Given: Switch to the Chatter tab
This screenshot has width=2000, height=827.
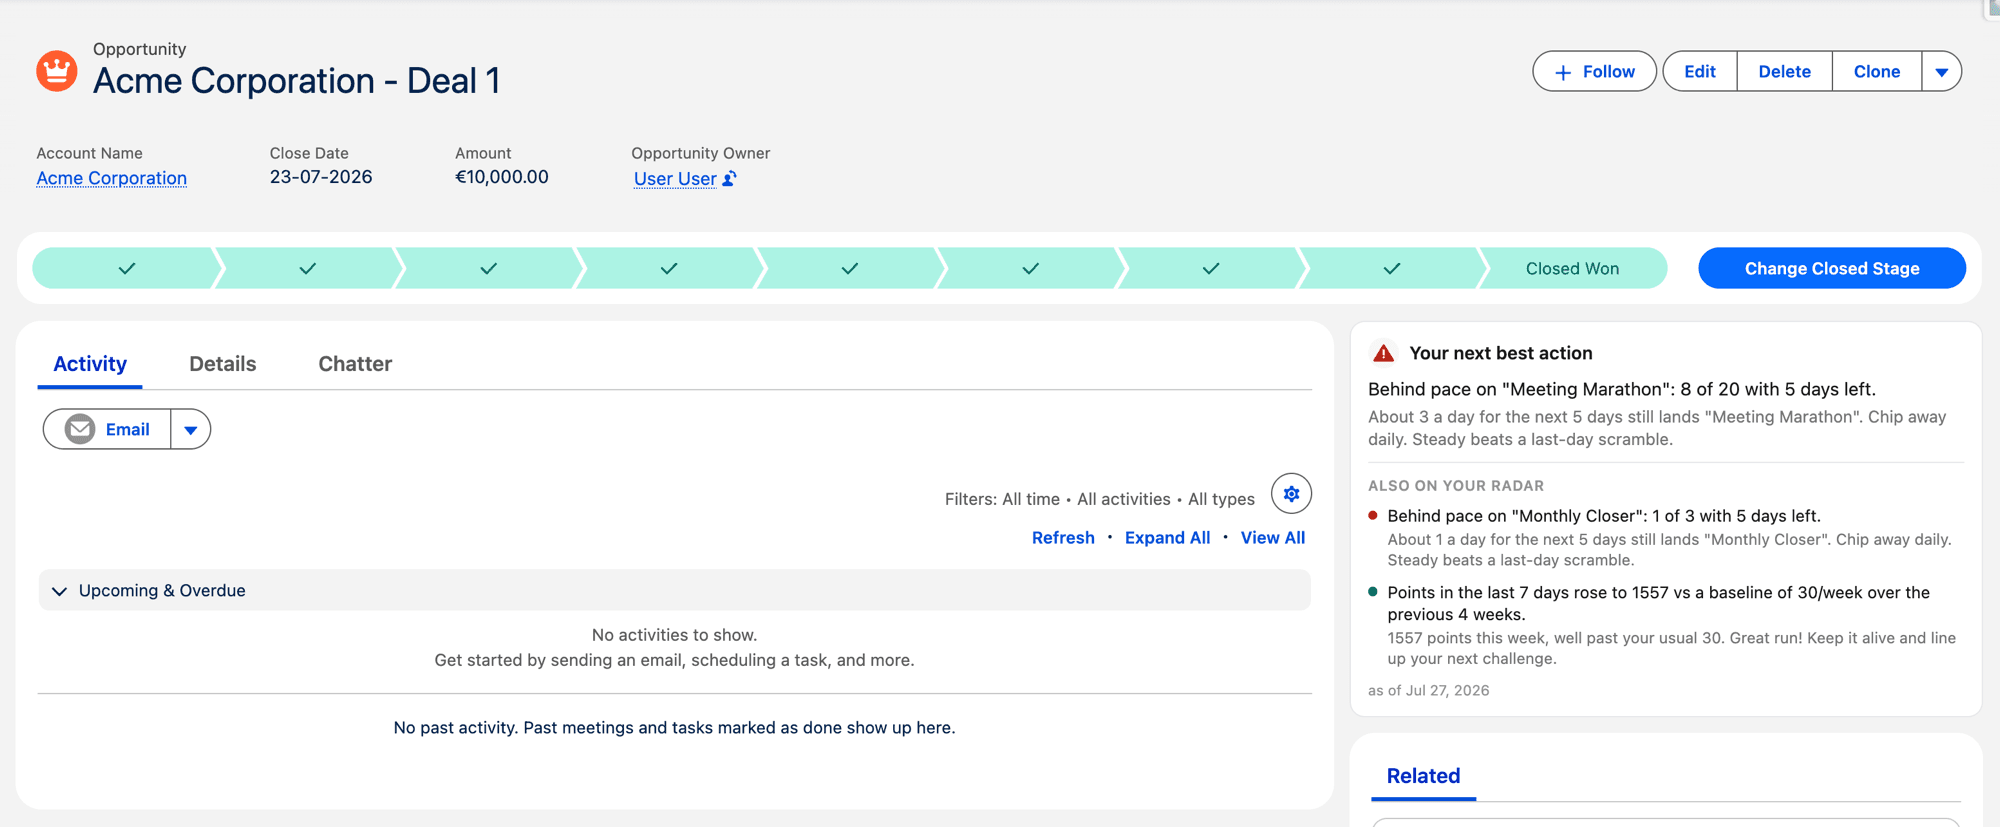Looking at the screenshot, I should click(355, 364).
